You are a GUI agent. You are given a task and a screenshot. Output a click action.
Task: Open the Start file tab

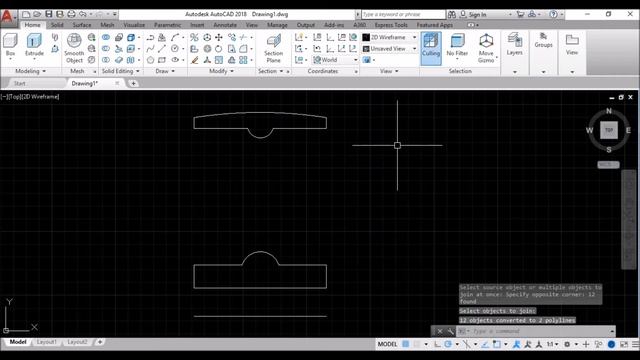pyautogui.click(x=20, y=83)
